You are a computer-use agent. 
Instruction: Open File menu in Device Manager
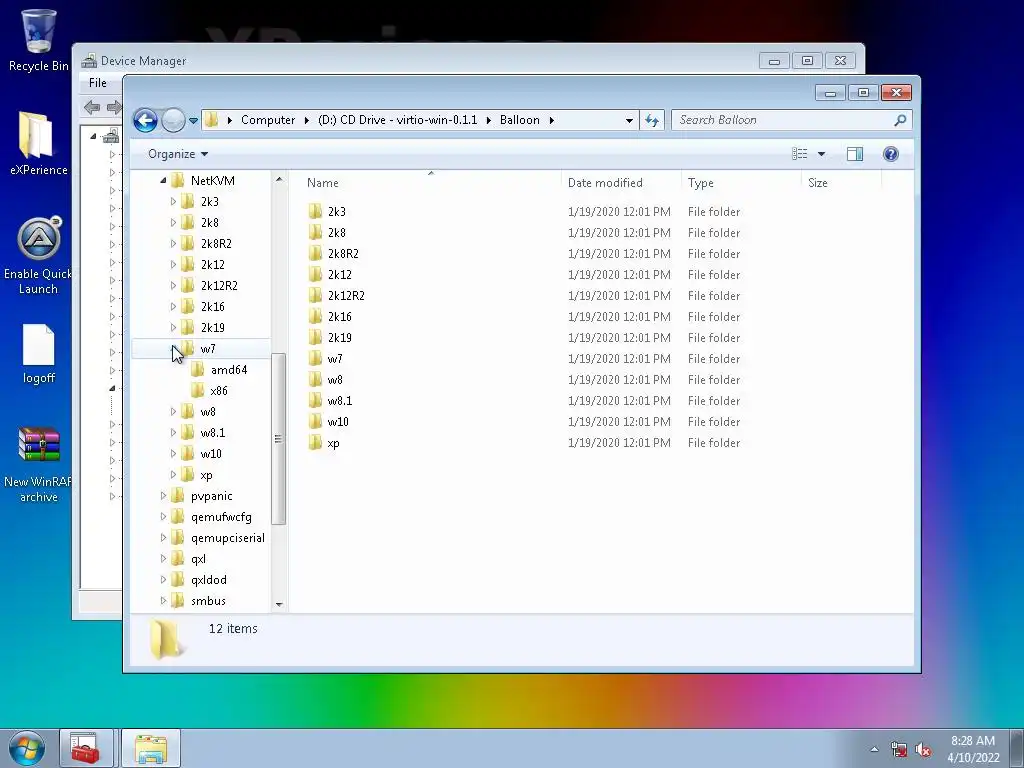pyautogui.click(x=98, y=83)
